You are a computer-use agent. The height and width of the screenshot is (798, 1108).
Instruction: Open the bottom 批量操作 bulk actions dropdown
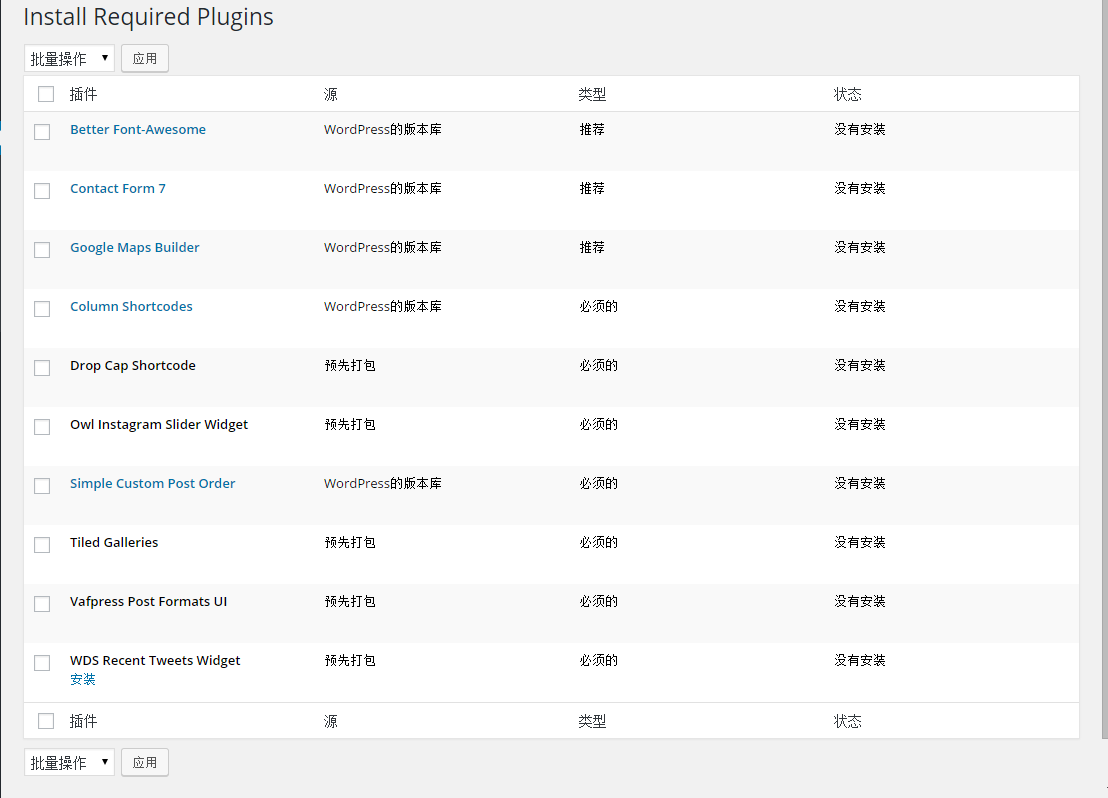69,763
